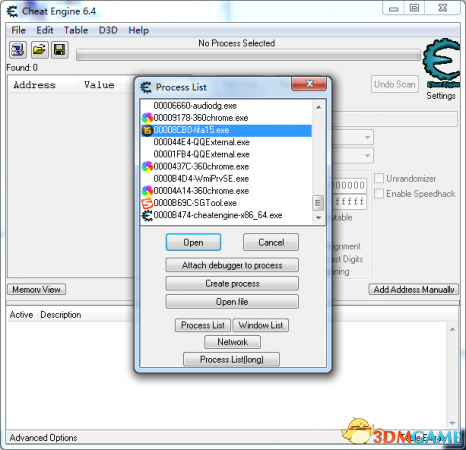Screen dimensions: 466x450
Task: Expand the upper scan dropdown arrow
Action: pyautogui.click(x=367, y=137)
